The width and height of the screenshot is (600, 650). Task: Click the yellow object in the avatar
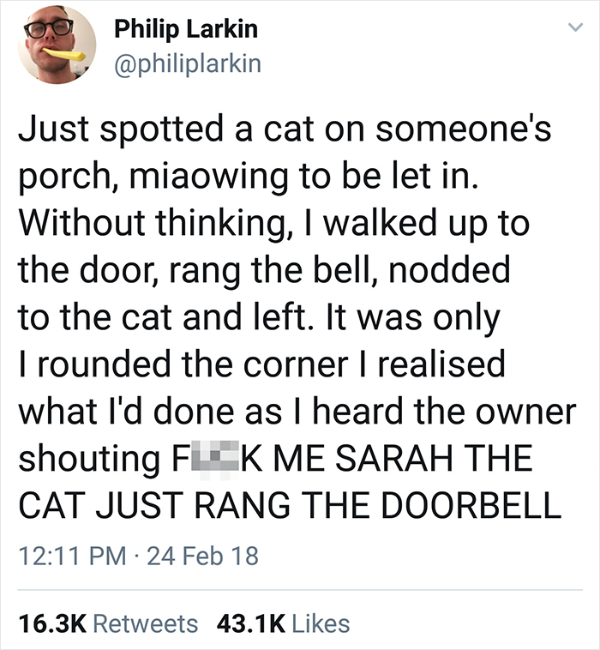point(63,53)
